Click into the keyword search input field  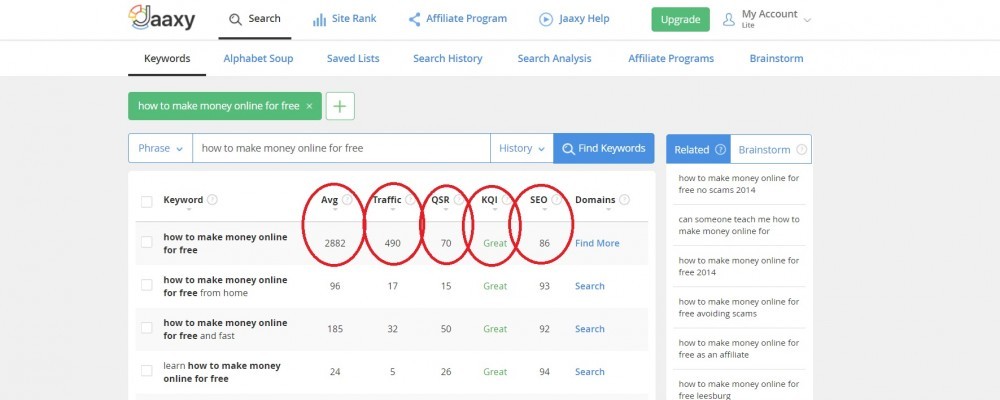pyautogui.click(x=341, y=148)
